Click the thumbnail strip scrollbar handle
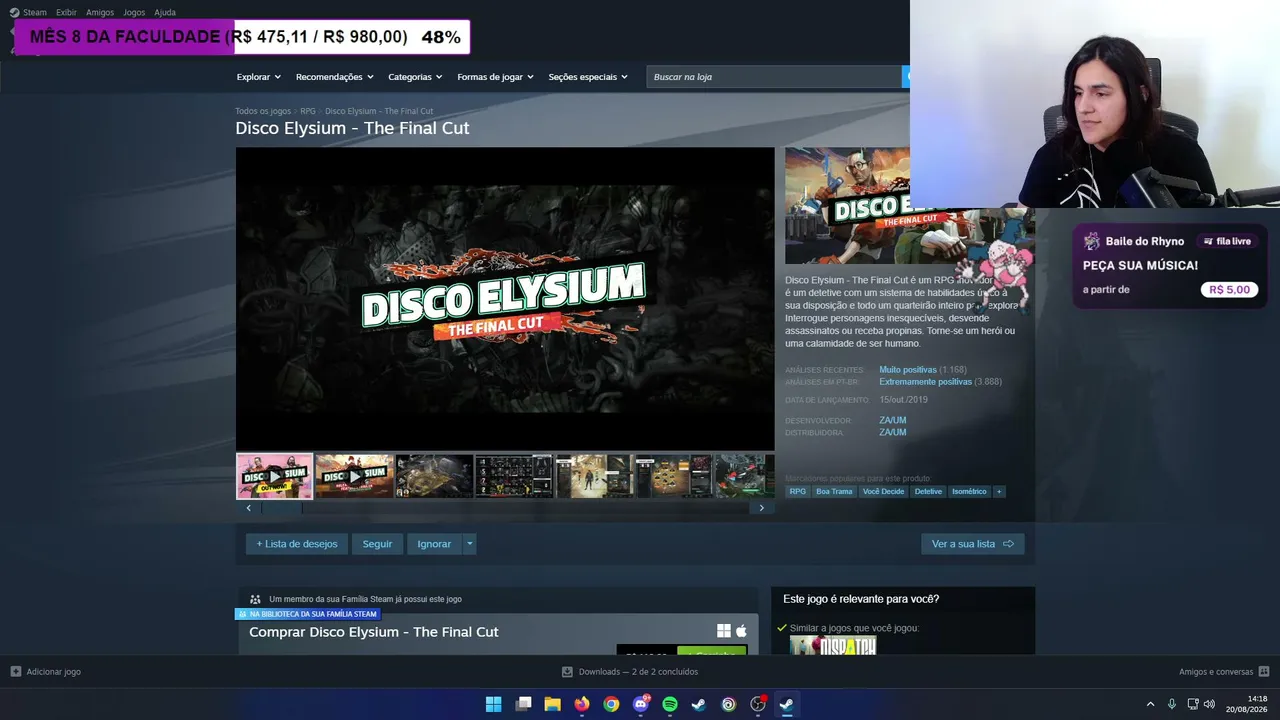The image size is (1280, 720). [x=281, y=508]
